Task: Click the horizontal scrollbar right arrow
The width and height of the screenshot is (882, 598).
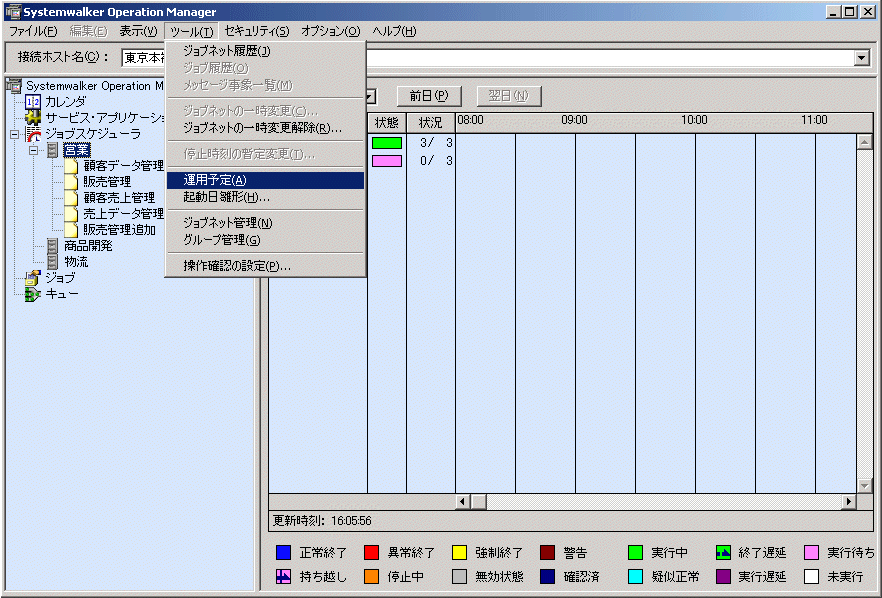Action: (849, 501)
